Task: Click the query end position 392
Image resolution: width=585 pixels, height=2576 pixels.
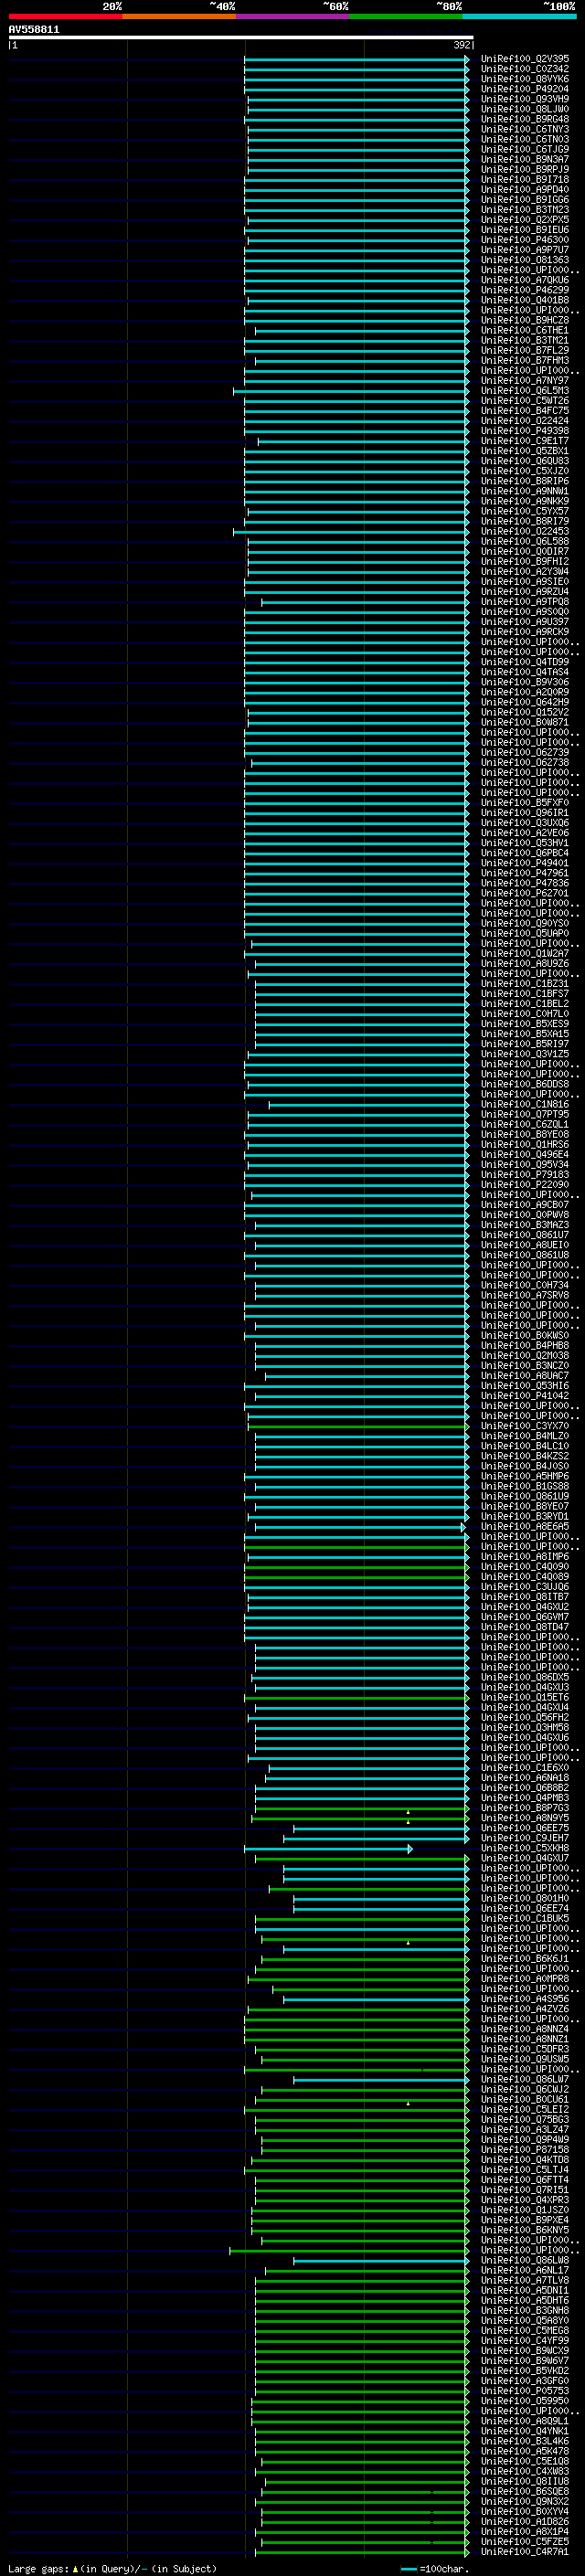Action: (461, 45)
